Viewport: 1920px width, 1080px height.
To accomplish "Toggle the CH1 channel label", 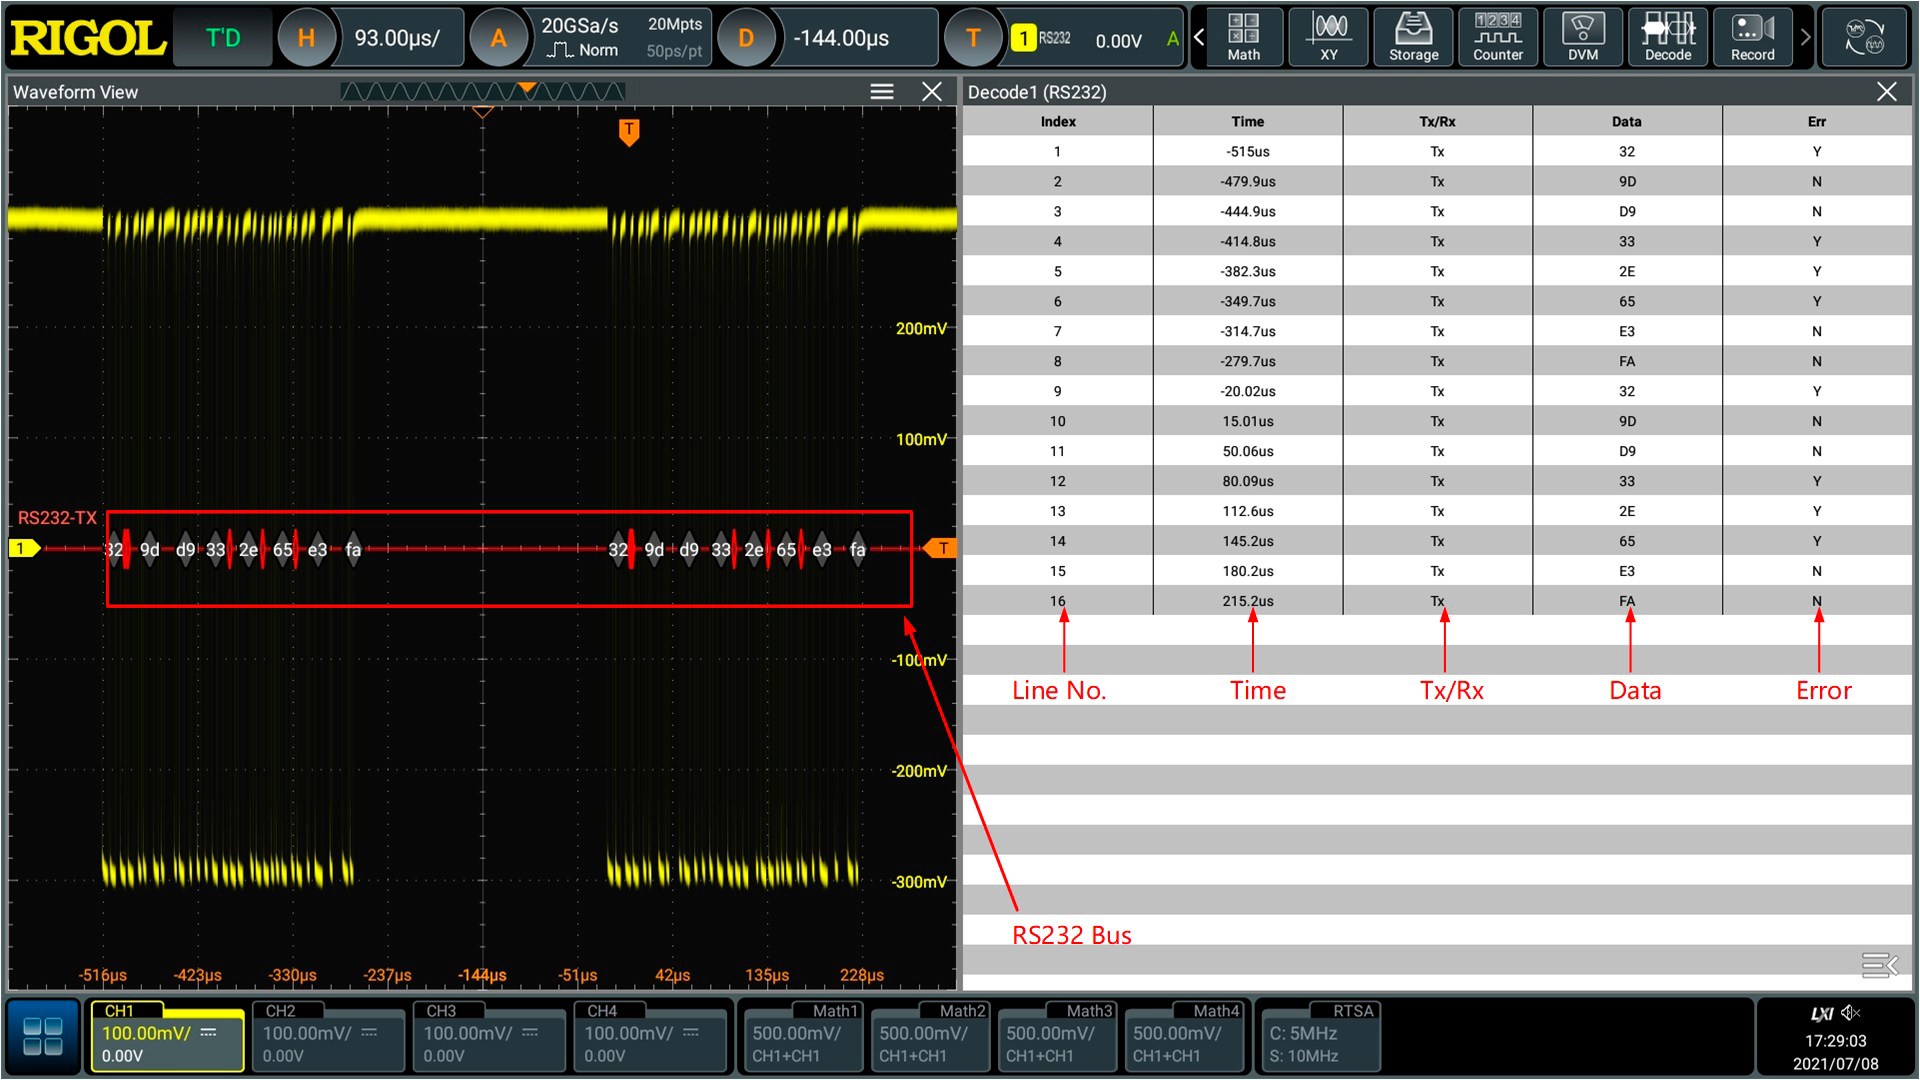I will coord(120,1011).
